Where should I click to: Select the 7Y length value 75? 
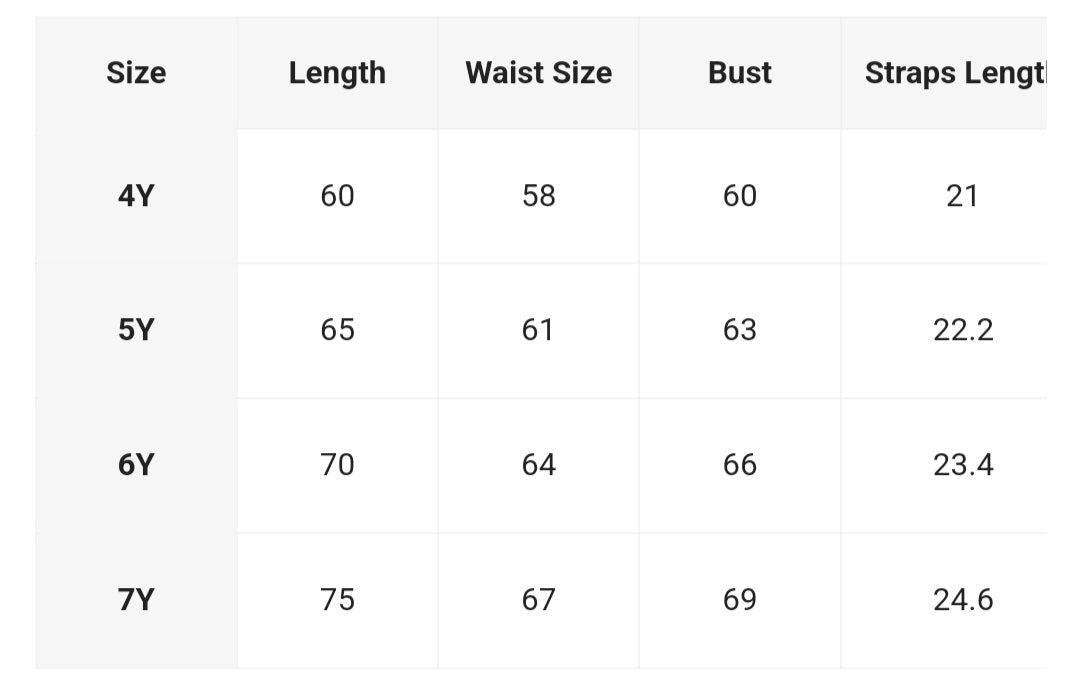point(337,600)
